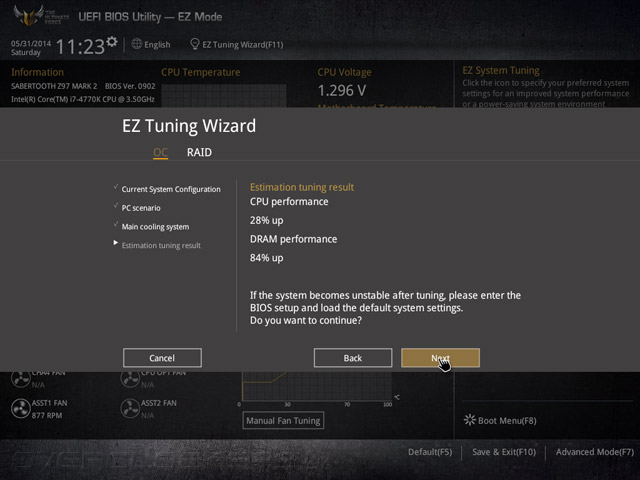Screen dimensions: 640x480
Task: Select the Current System Configuration step
Action: [x=171, y=189]
